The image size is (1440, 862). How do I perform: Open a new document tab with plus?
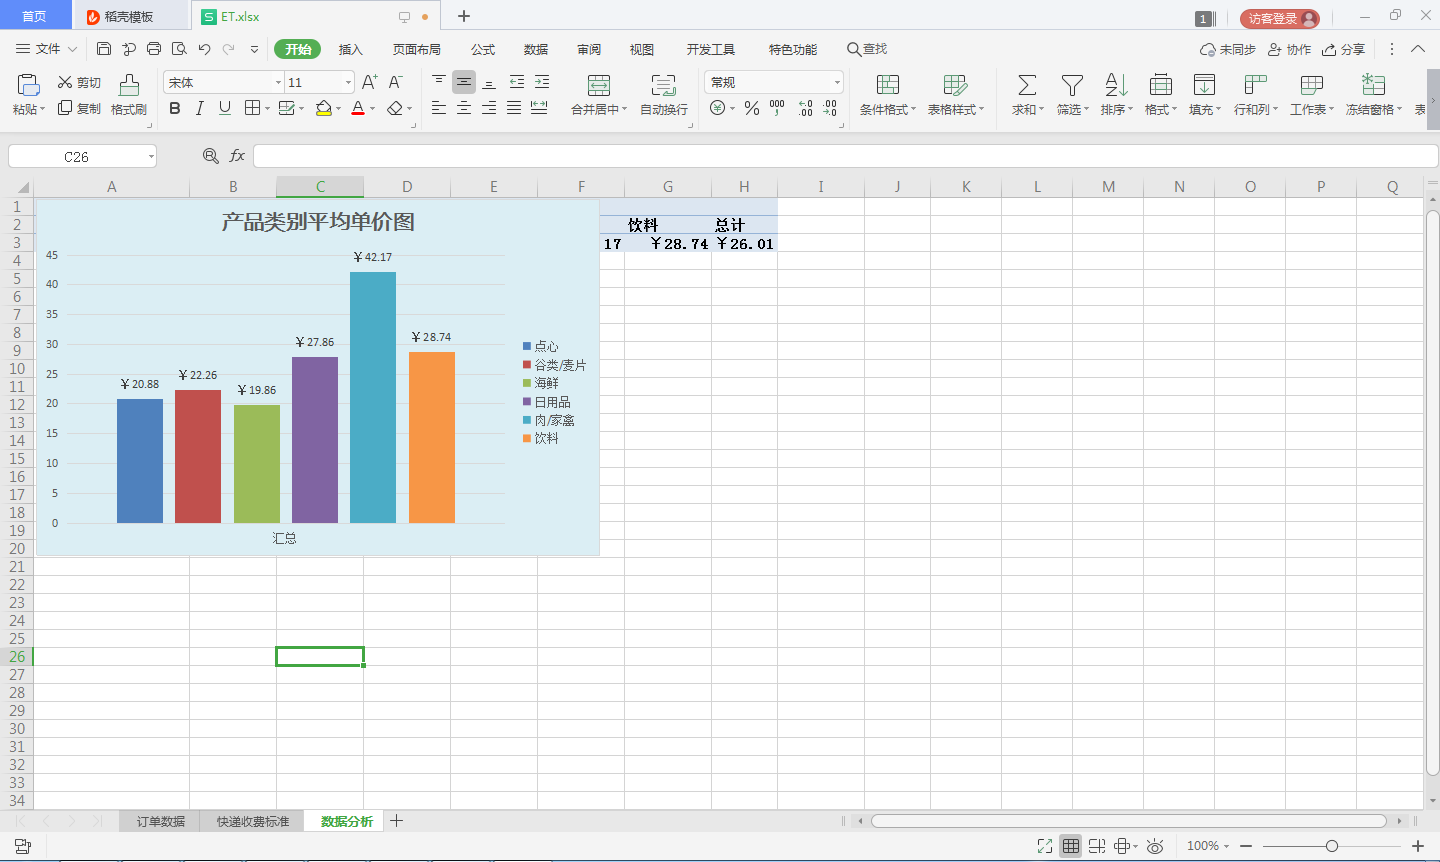[x=464, y=16]
